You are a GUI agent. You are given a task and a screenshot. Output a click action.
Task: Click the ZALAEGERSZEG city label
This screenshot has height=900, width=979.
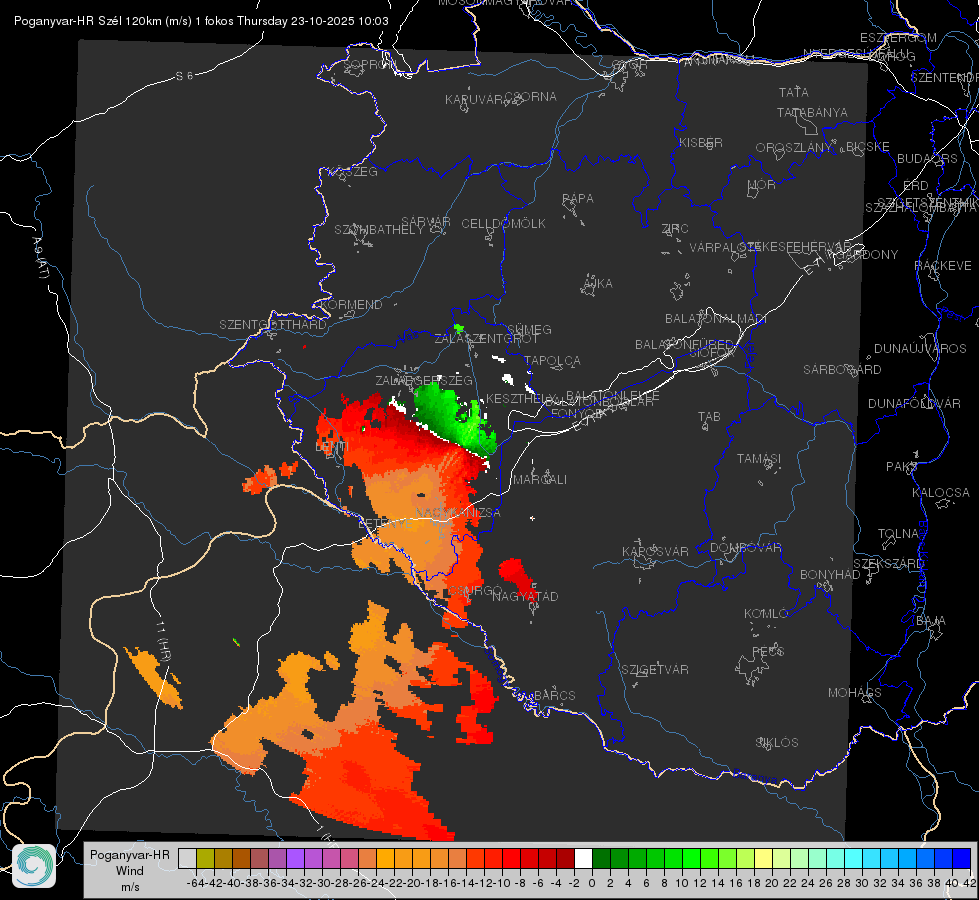(x=424, y=380)
